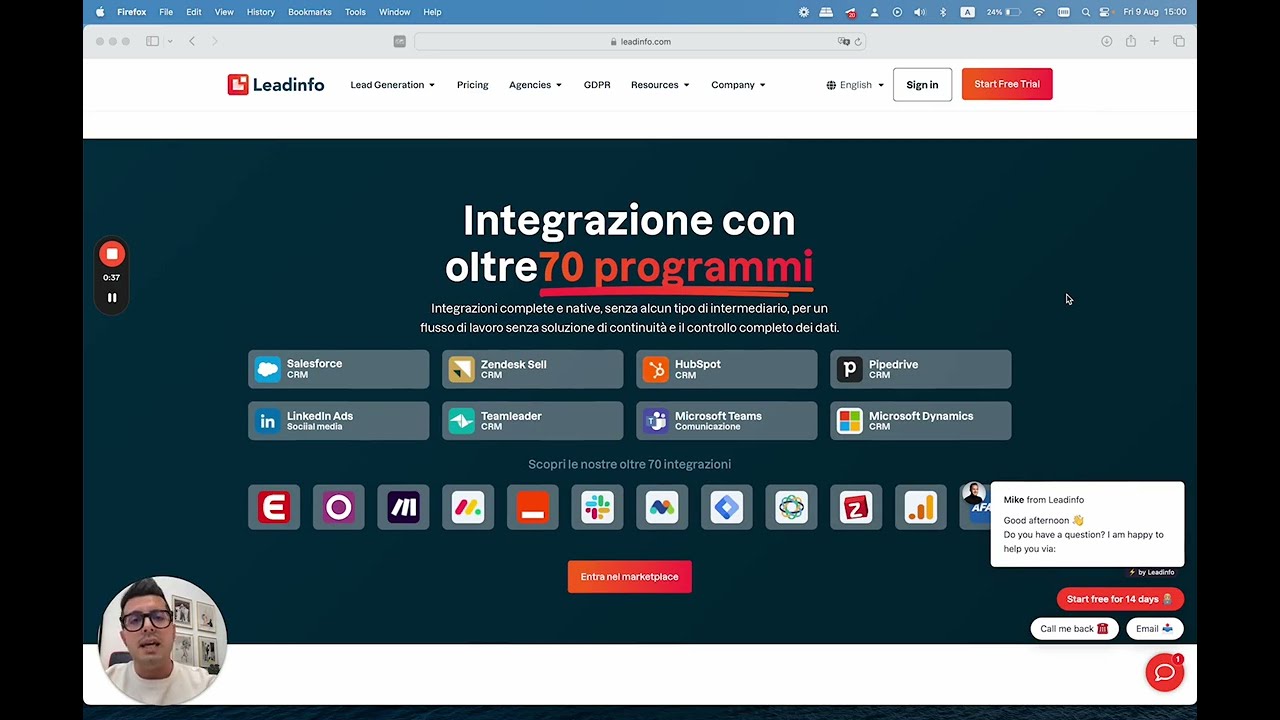Open the Google Tag Manager integration icon
1280x720 pixels.
726,508
